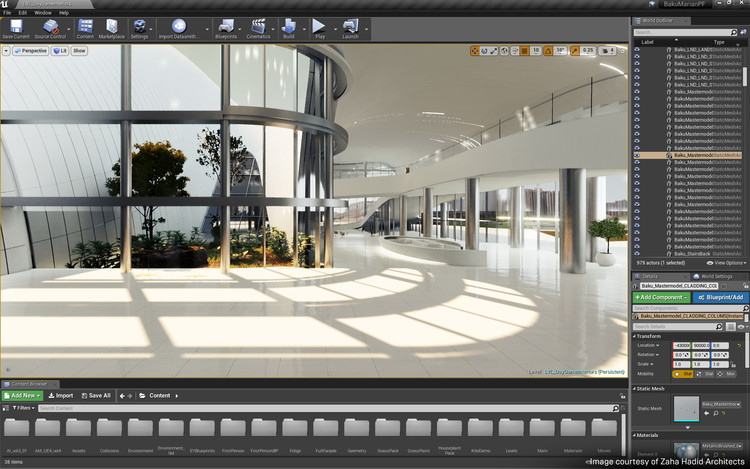Screen dimensions: 750x469
Task: Open the Marketplace toolbar icon
Action: click(x=113, y=25)
